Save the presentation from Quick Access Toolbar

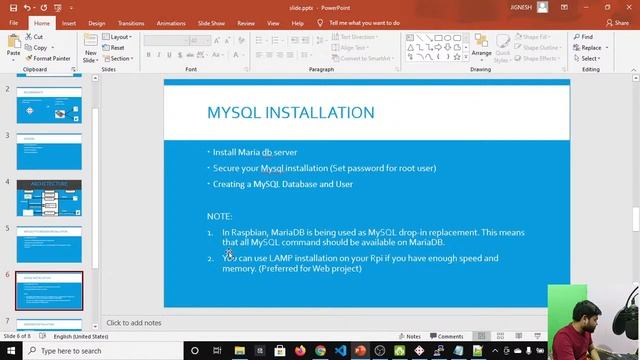point(13,8)
